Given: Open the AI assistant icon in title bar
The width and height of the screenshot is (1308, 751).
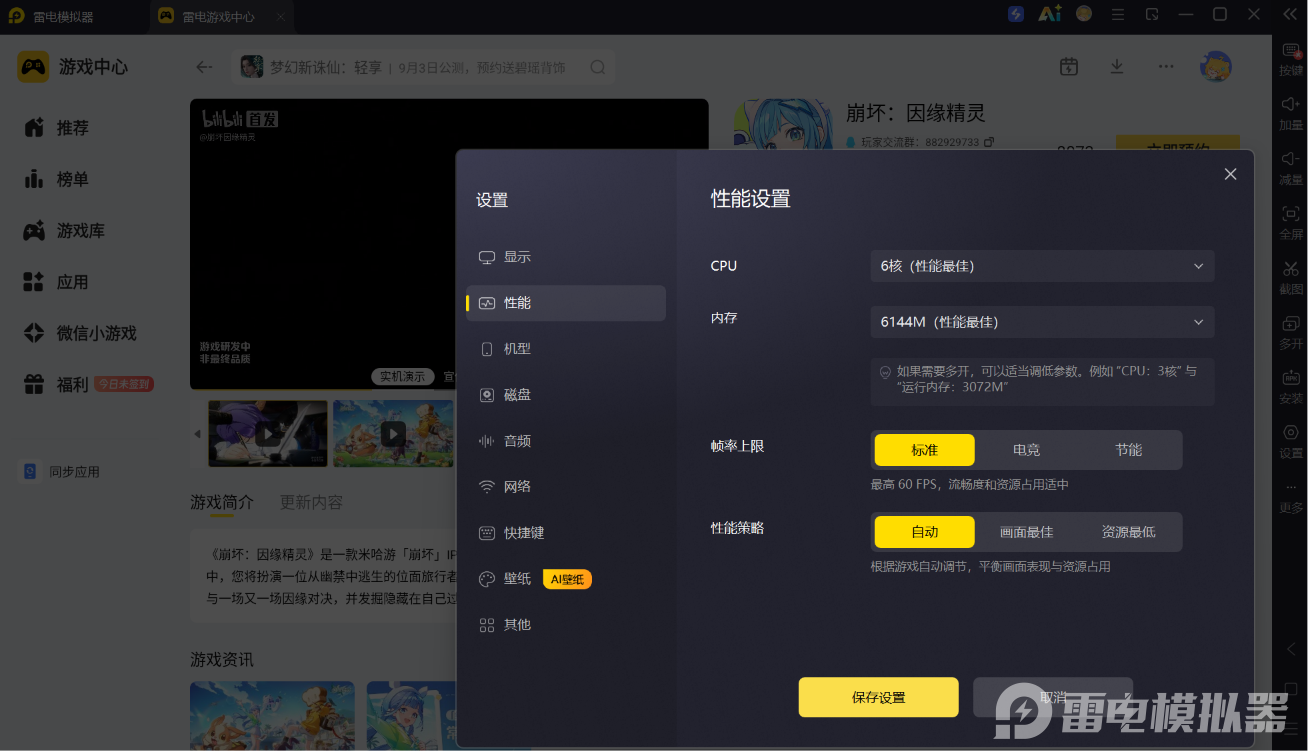Looking at the screenshot, I should click(x=1049, y=14).
